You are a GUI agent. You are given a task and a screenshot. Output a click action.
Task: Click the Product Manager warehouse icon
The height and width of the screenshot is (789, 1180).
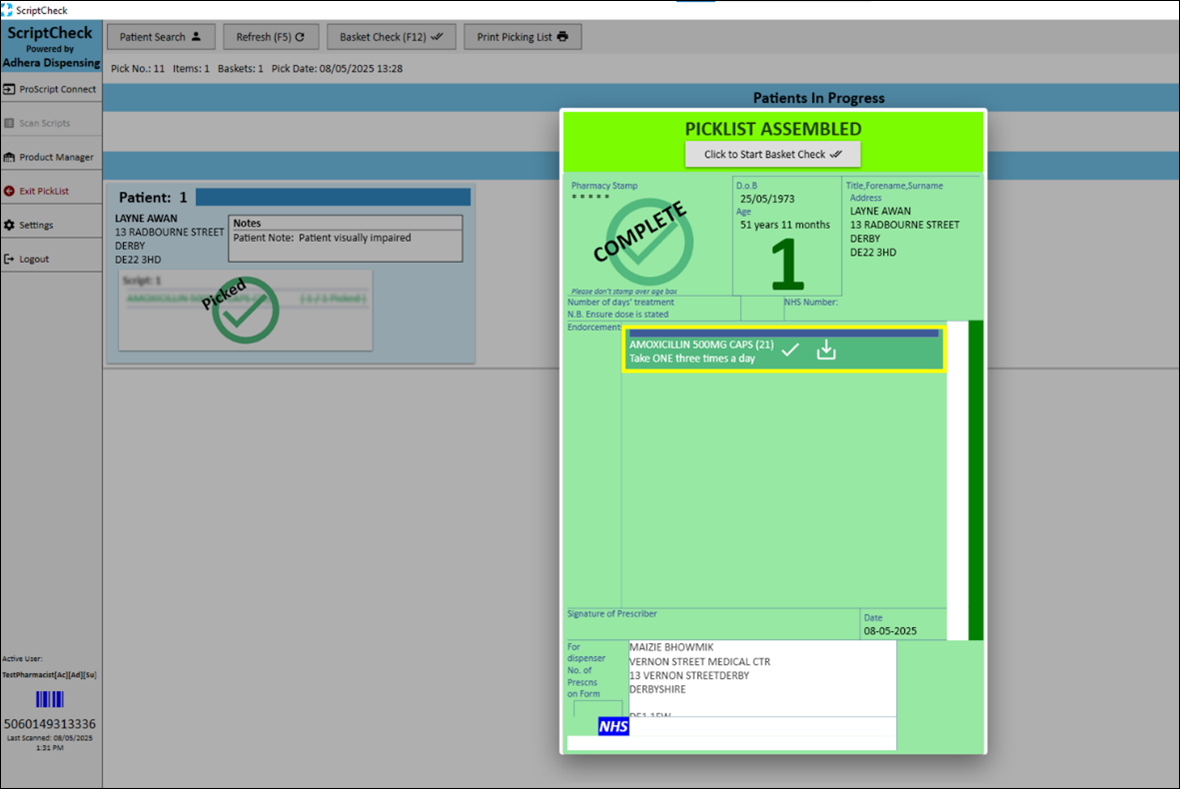[x=9, y=157]
